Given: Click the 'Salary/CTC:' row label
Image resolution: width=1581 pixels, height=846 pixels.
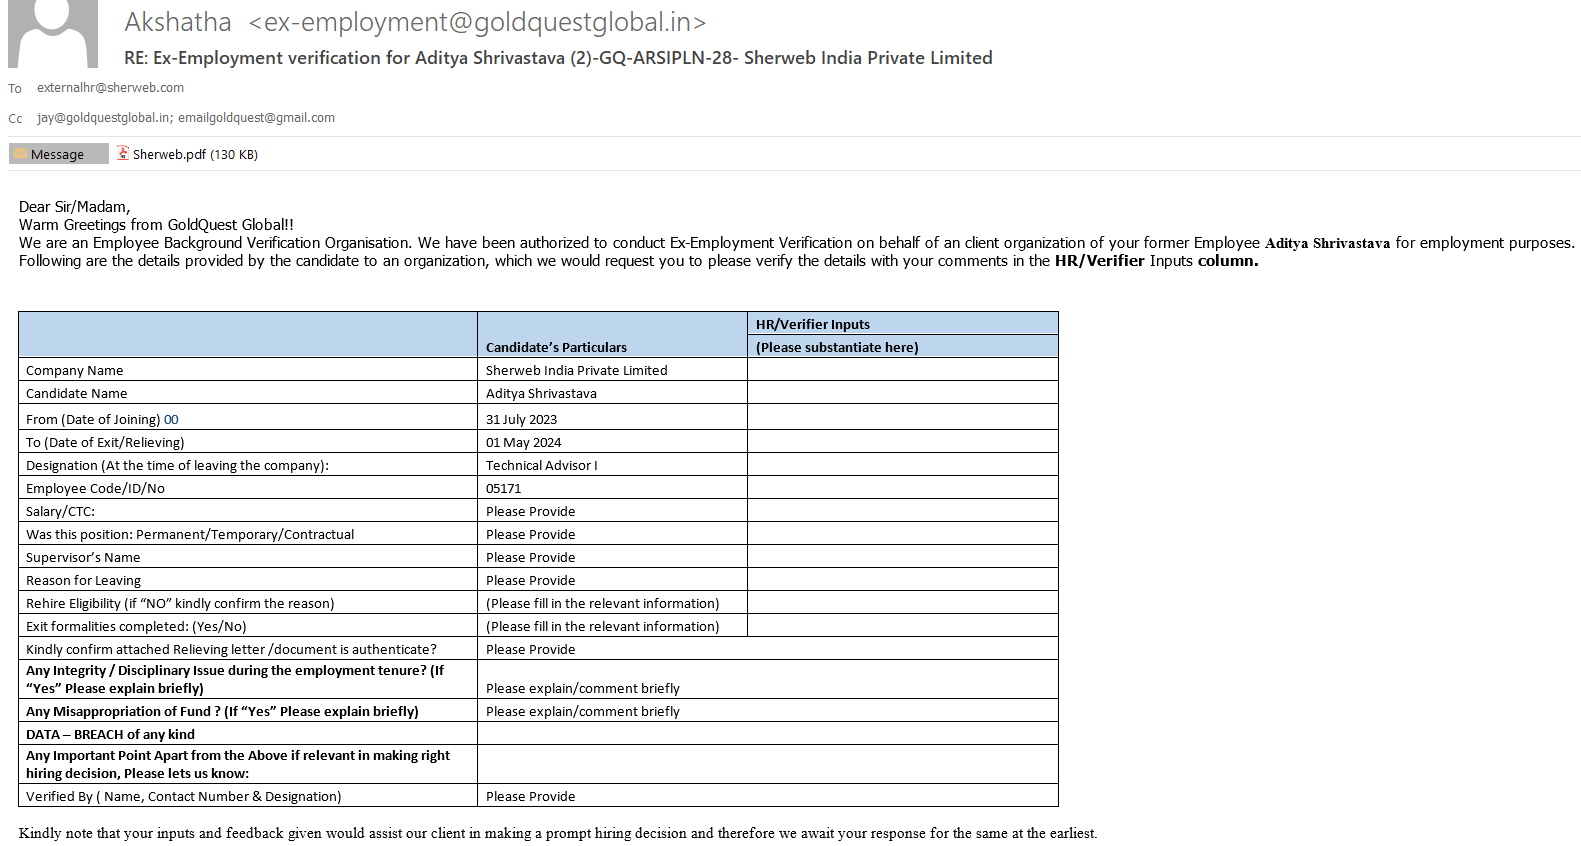Looking at the screenshot, I should click(60, 511).
